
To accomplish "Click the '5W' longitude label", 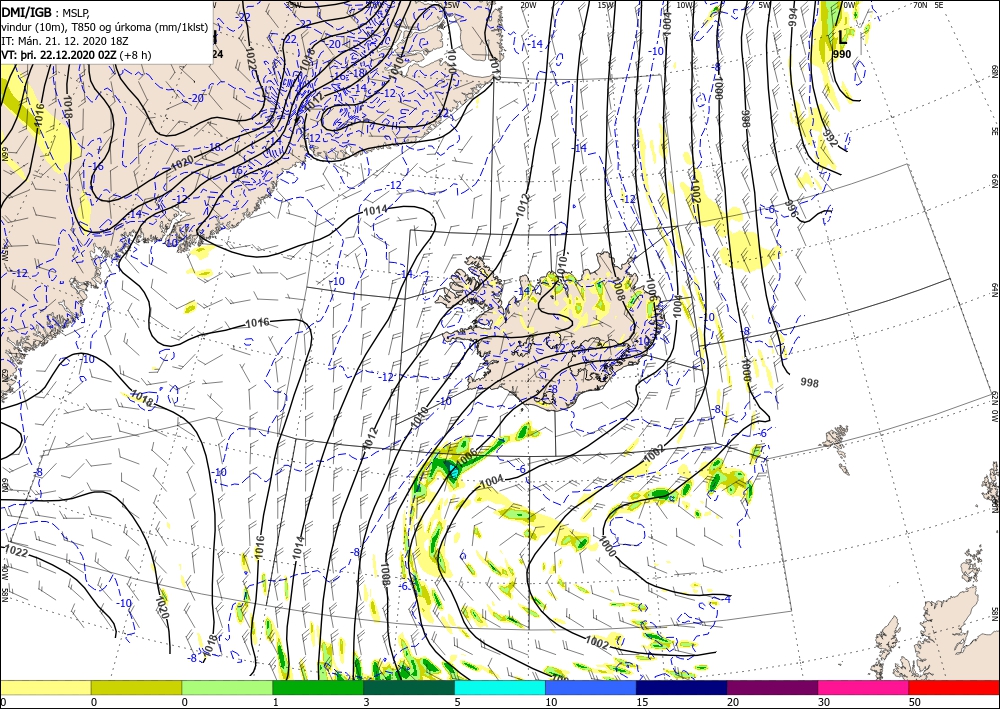I will (x=765, y=5).
